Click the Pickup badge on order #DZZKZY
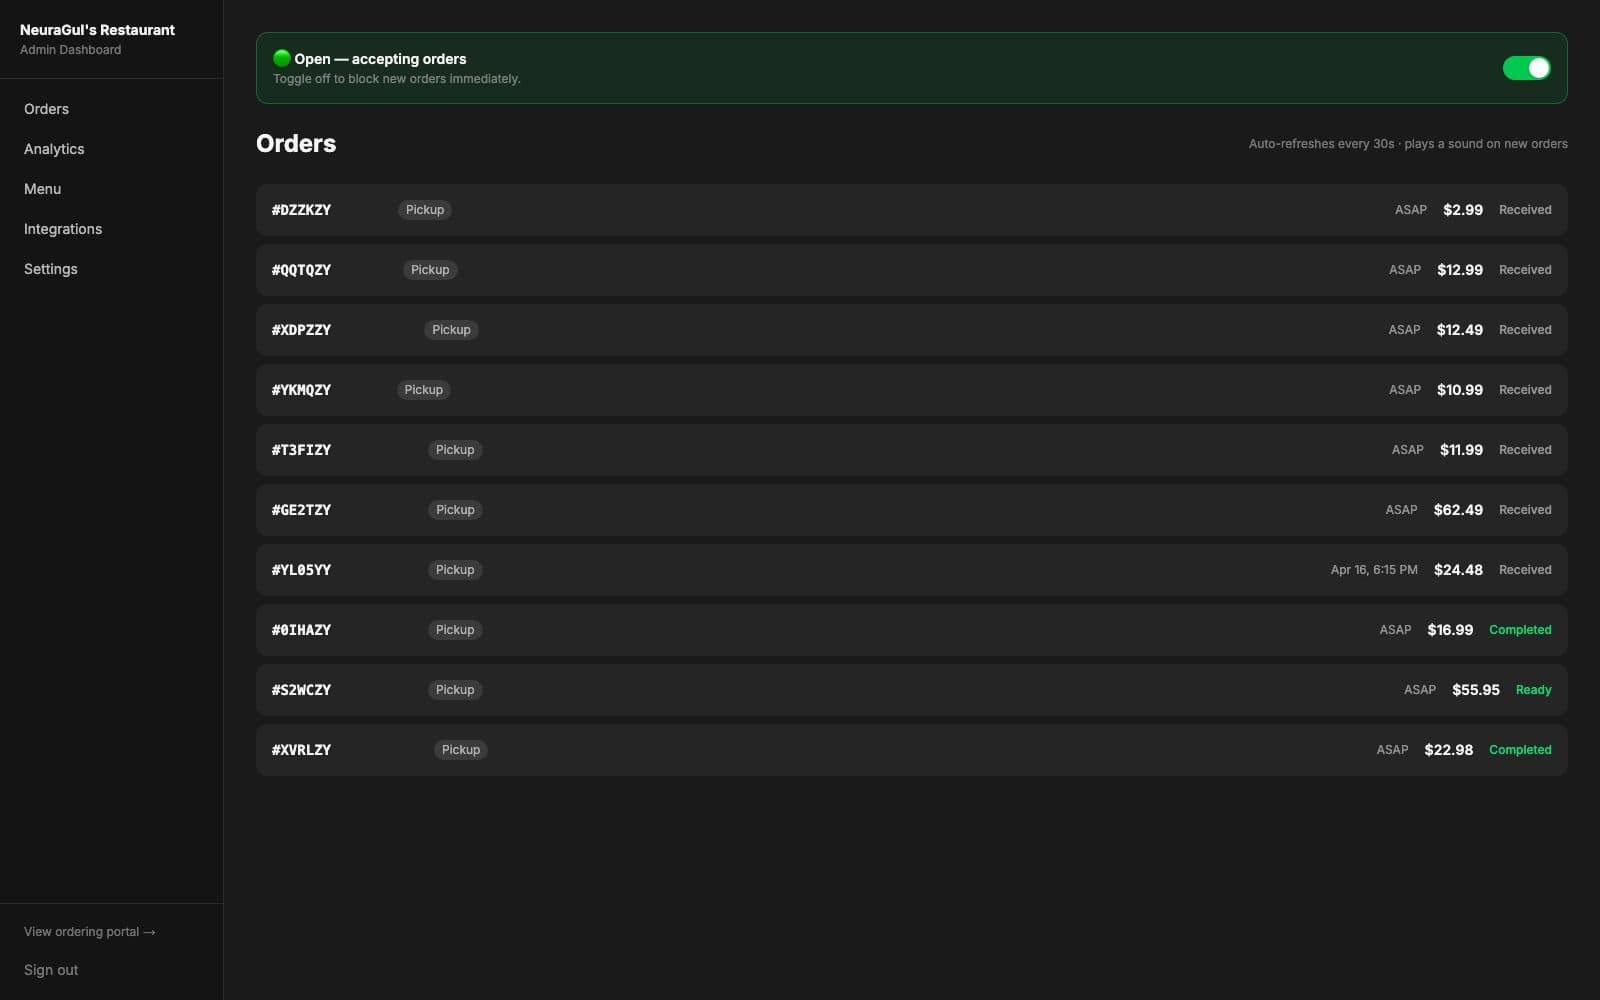This screenshot has width=1600, height=1000. tap(425, 210)
